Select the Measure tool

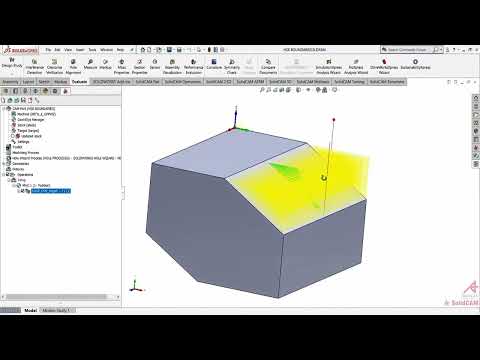90,64
